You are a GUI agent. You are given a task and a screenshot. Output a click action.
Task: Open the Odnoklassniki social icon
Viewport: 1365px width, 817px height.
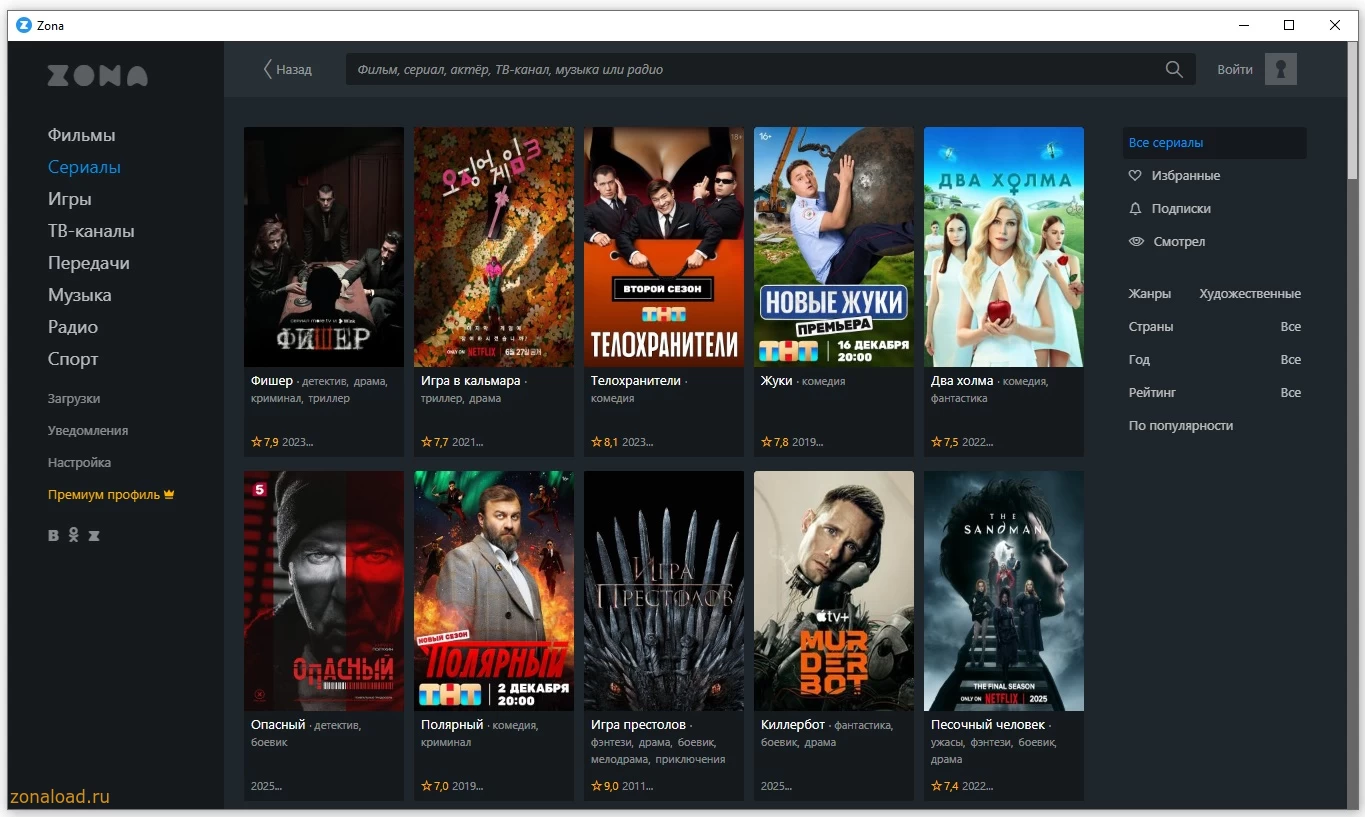click(x=73, y=536)
